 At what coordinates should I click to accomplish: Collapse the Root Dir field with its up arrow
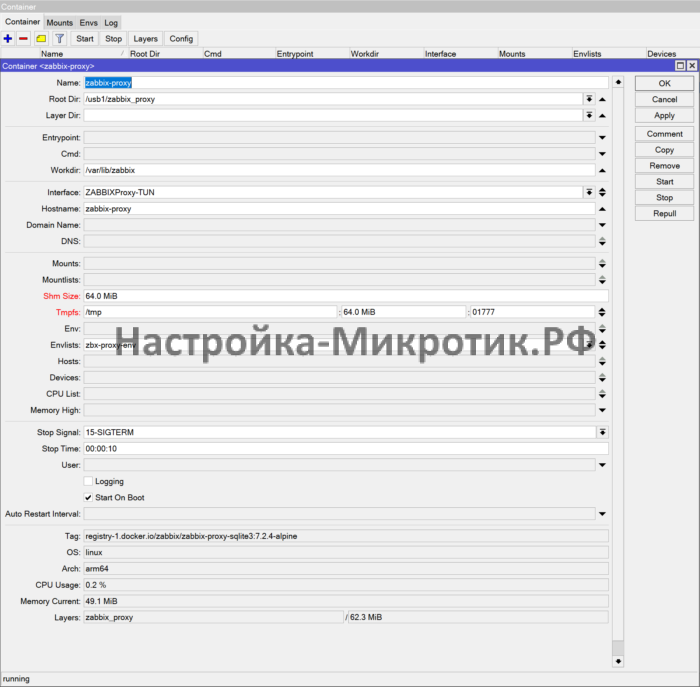(x=602, y=99)
